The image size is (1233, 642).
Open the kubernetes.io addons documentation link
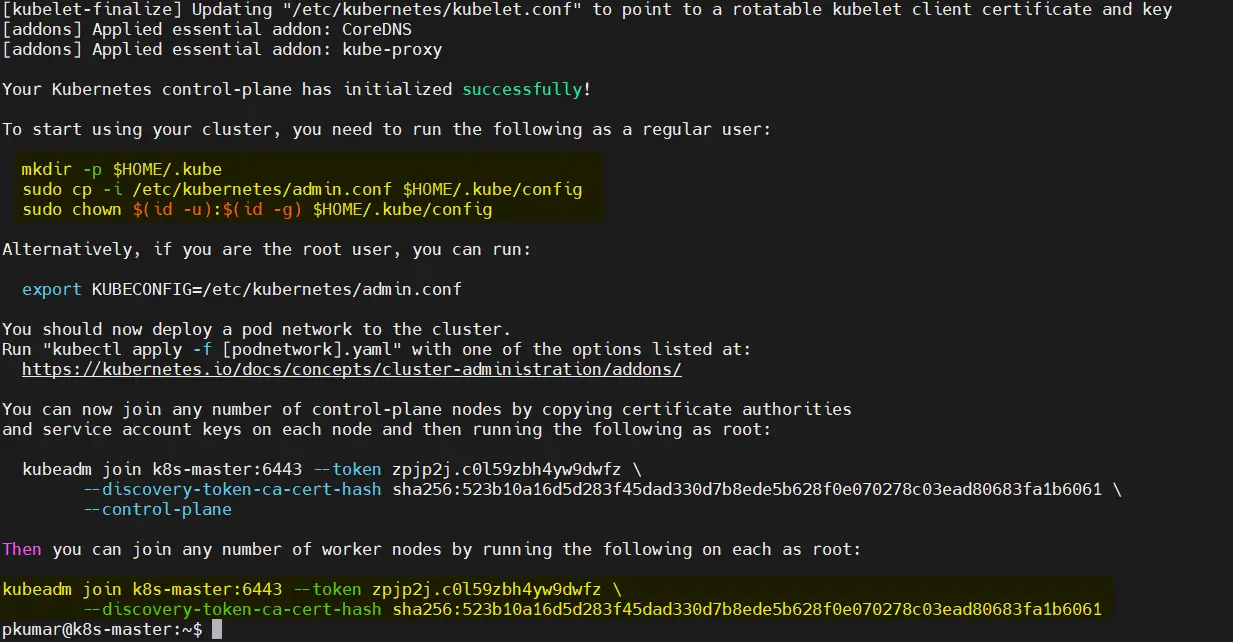click(x=352, y=369)
